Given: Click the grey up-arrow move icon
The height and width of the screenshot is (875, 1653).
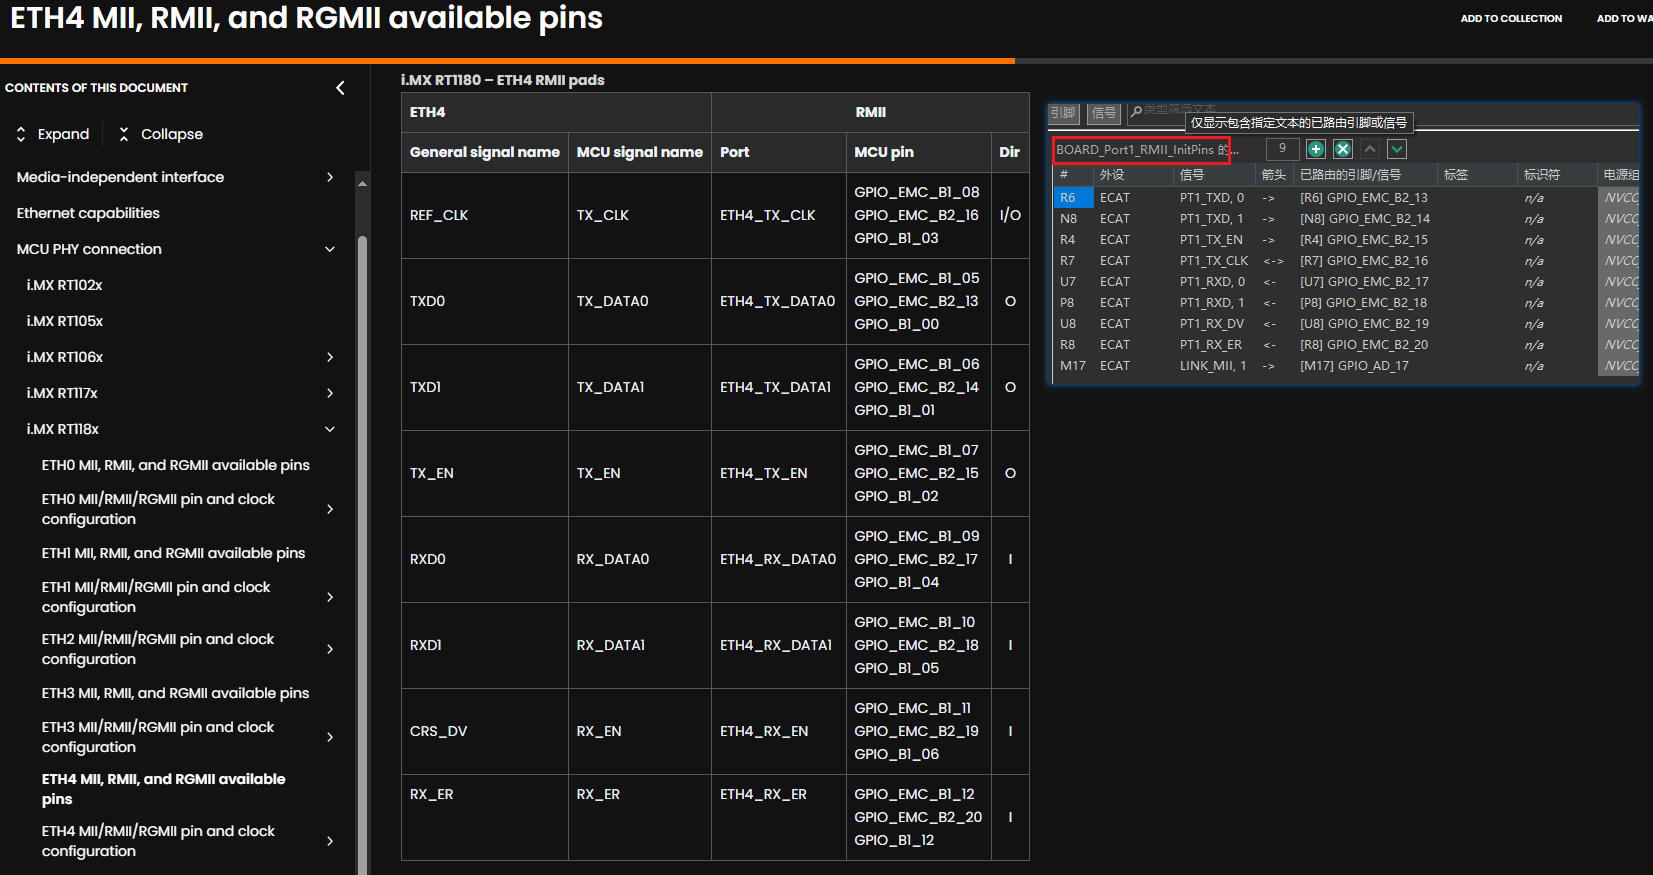Looking at the screenshot, I should pos(1370,149).
